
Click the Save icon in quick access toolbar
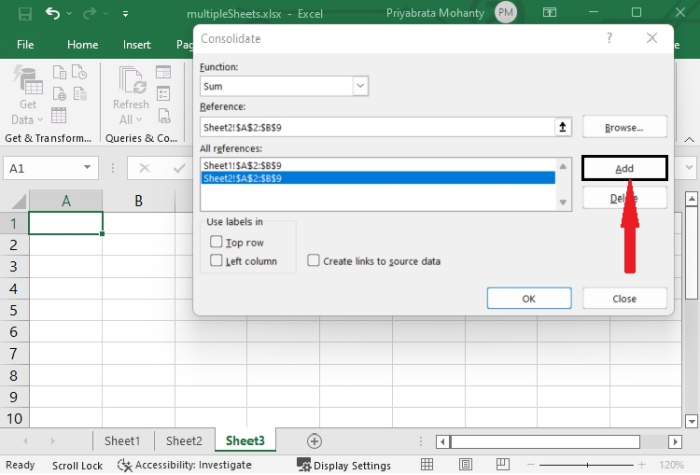(x=23, y=14)
